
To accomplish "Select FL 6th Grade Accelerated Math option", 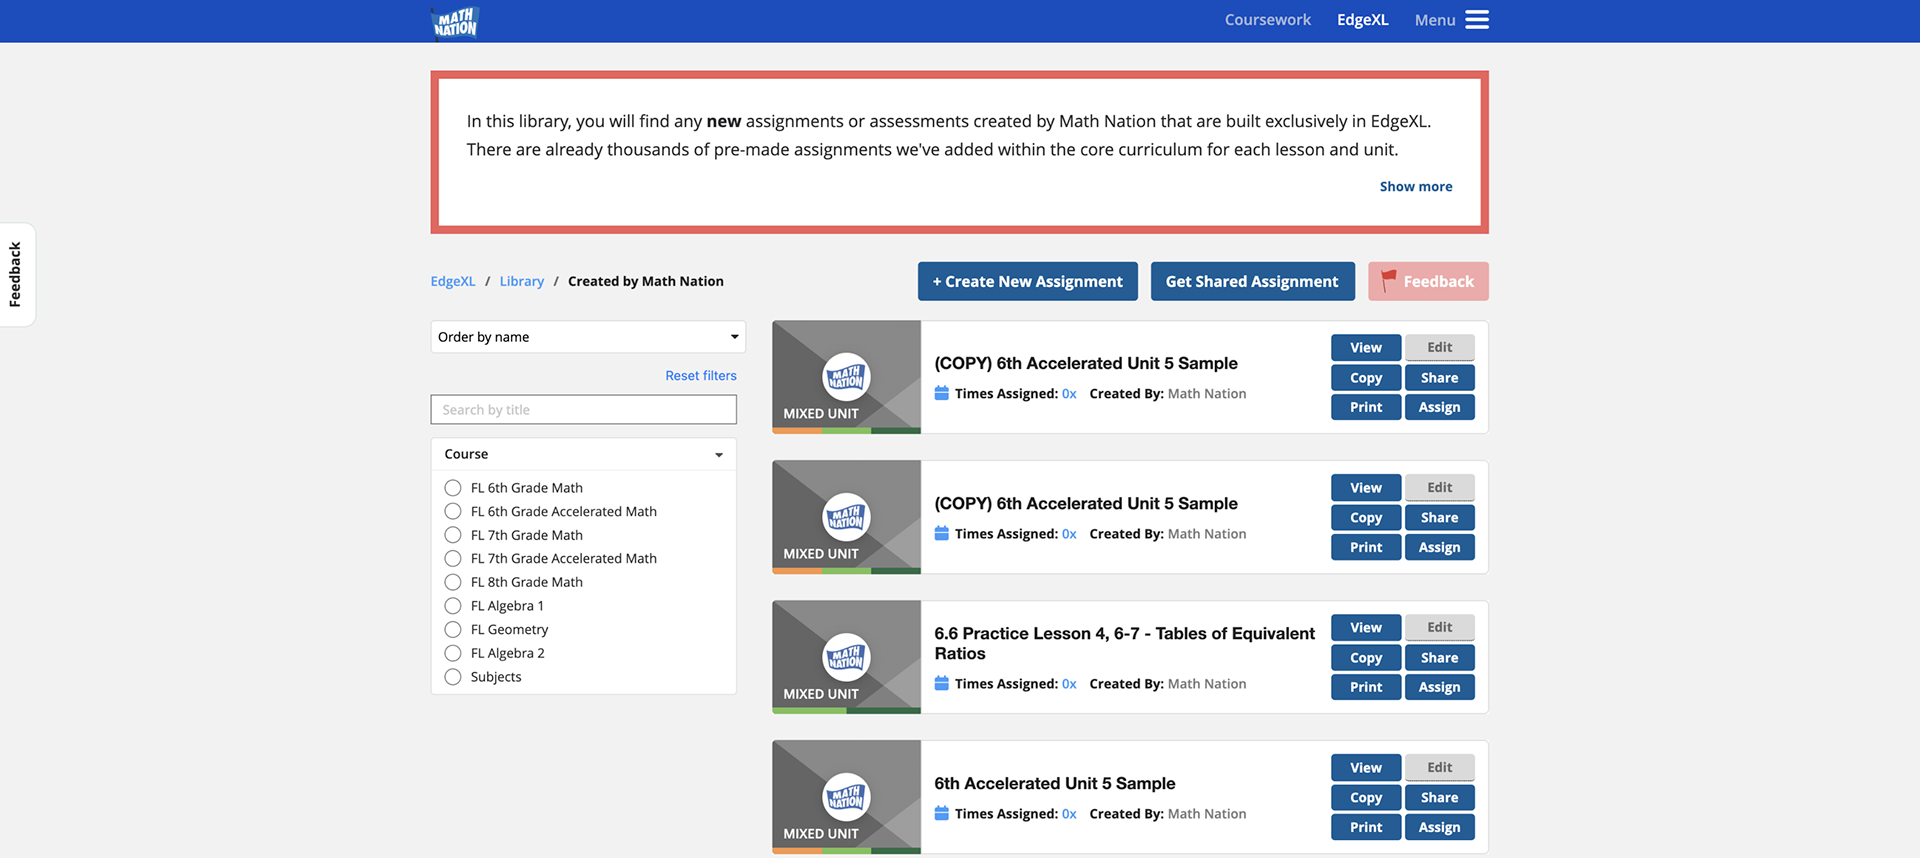I will point(453,511).
